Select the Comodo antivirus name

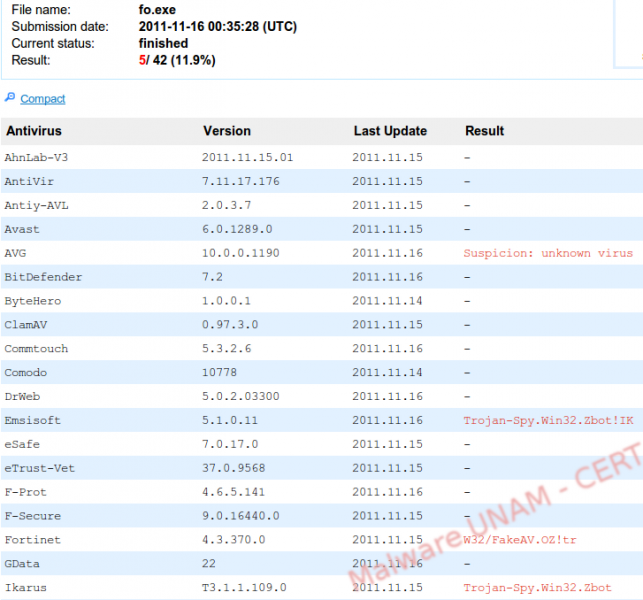(x=26, y=372)
